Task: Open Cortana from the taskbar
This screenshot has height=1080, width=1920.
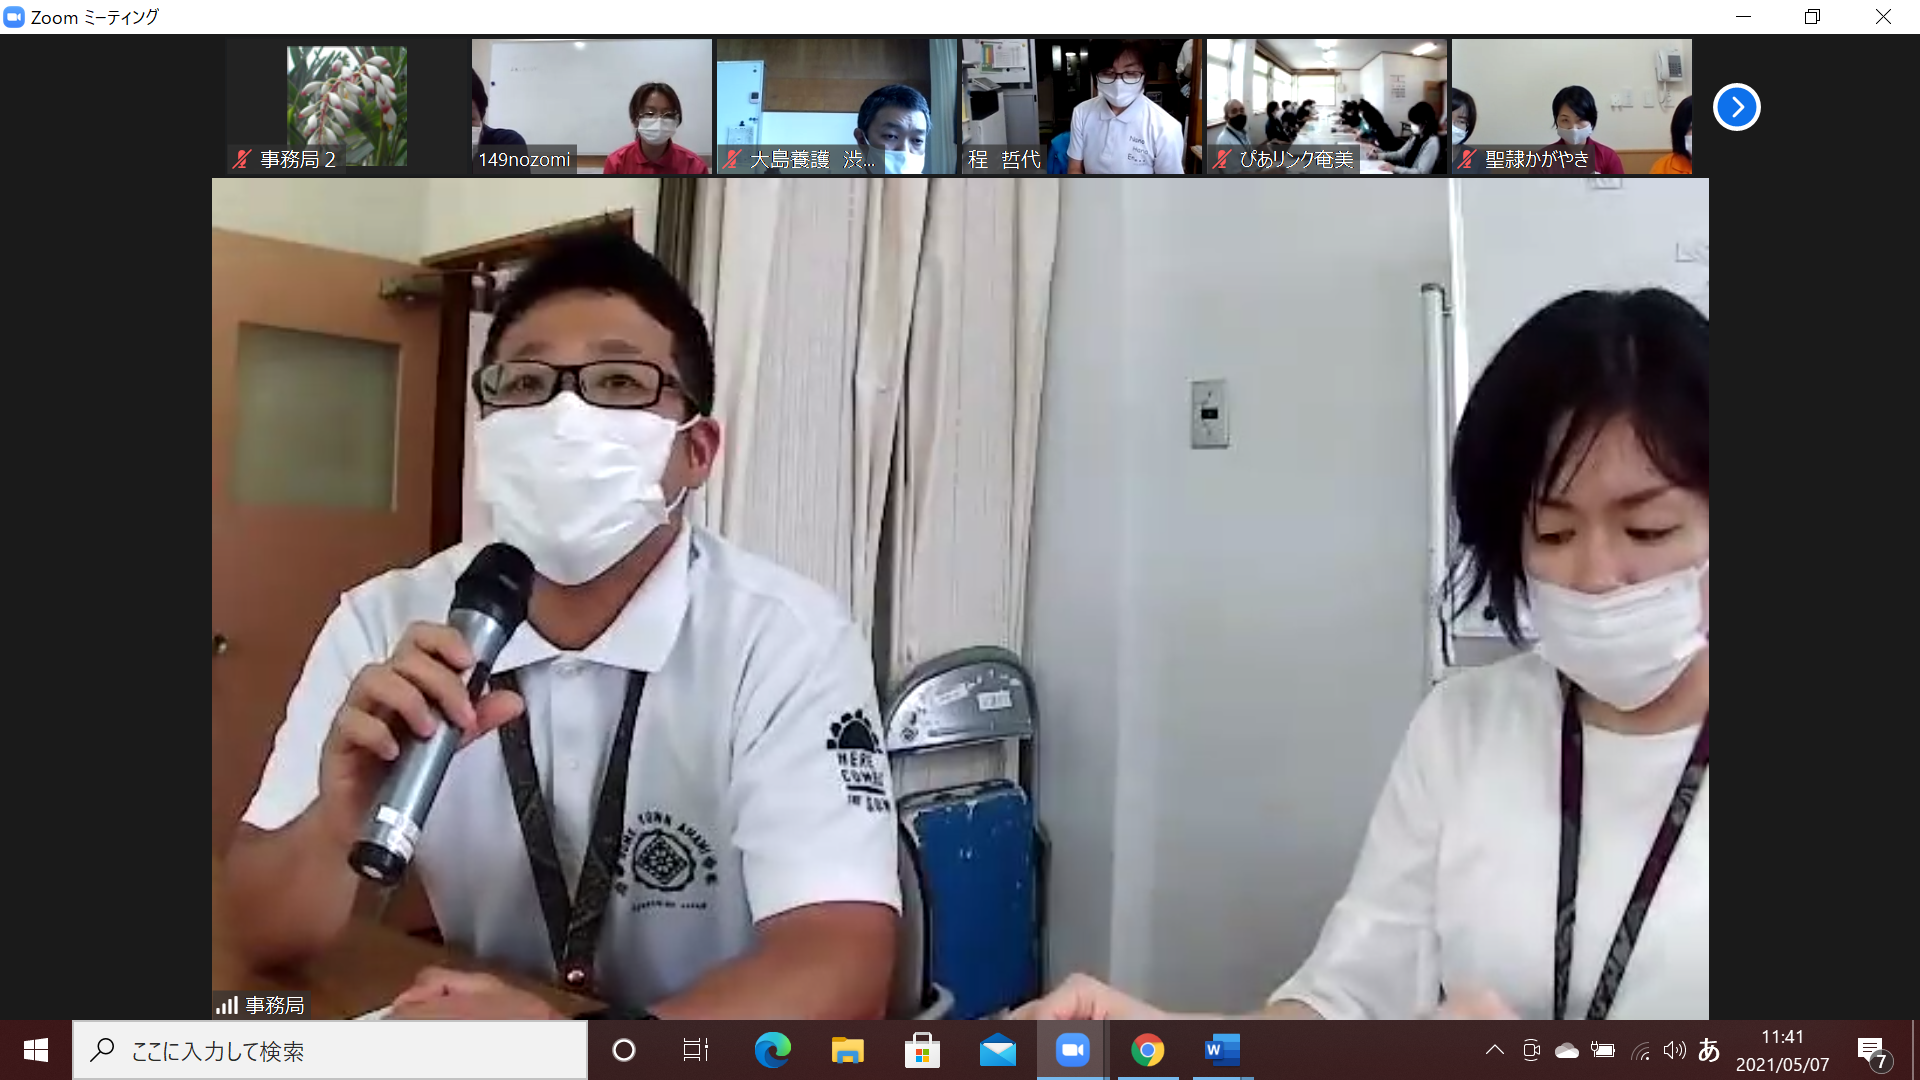Action: 624,1050
